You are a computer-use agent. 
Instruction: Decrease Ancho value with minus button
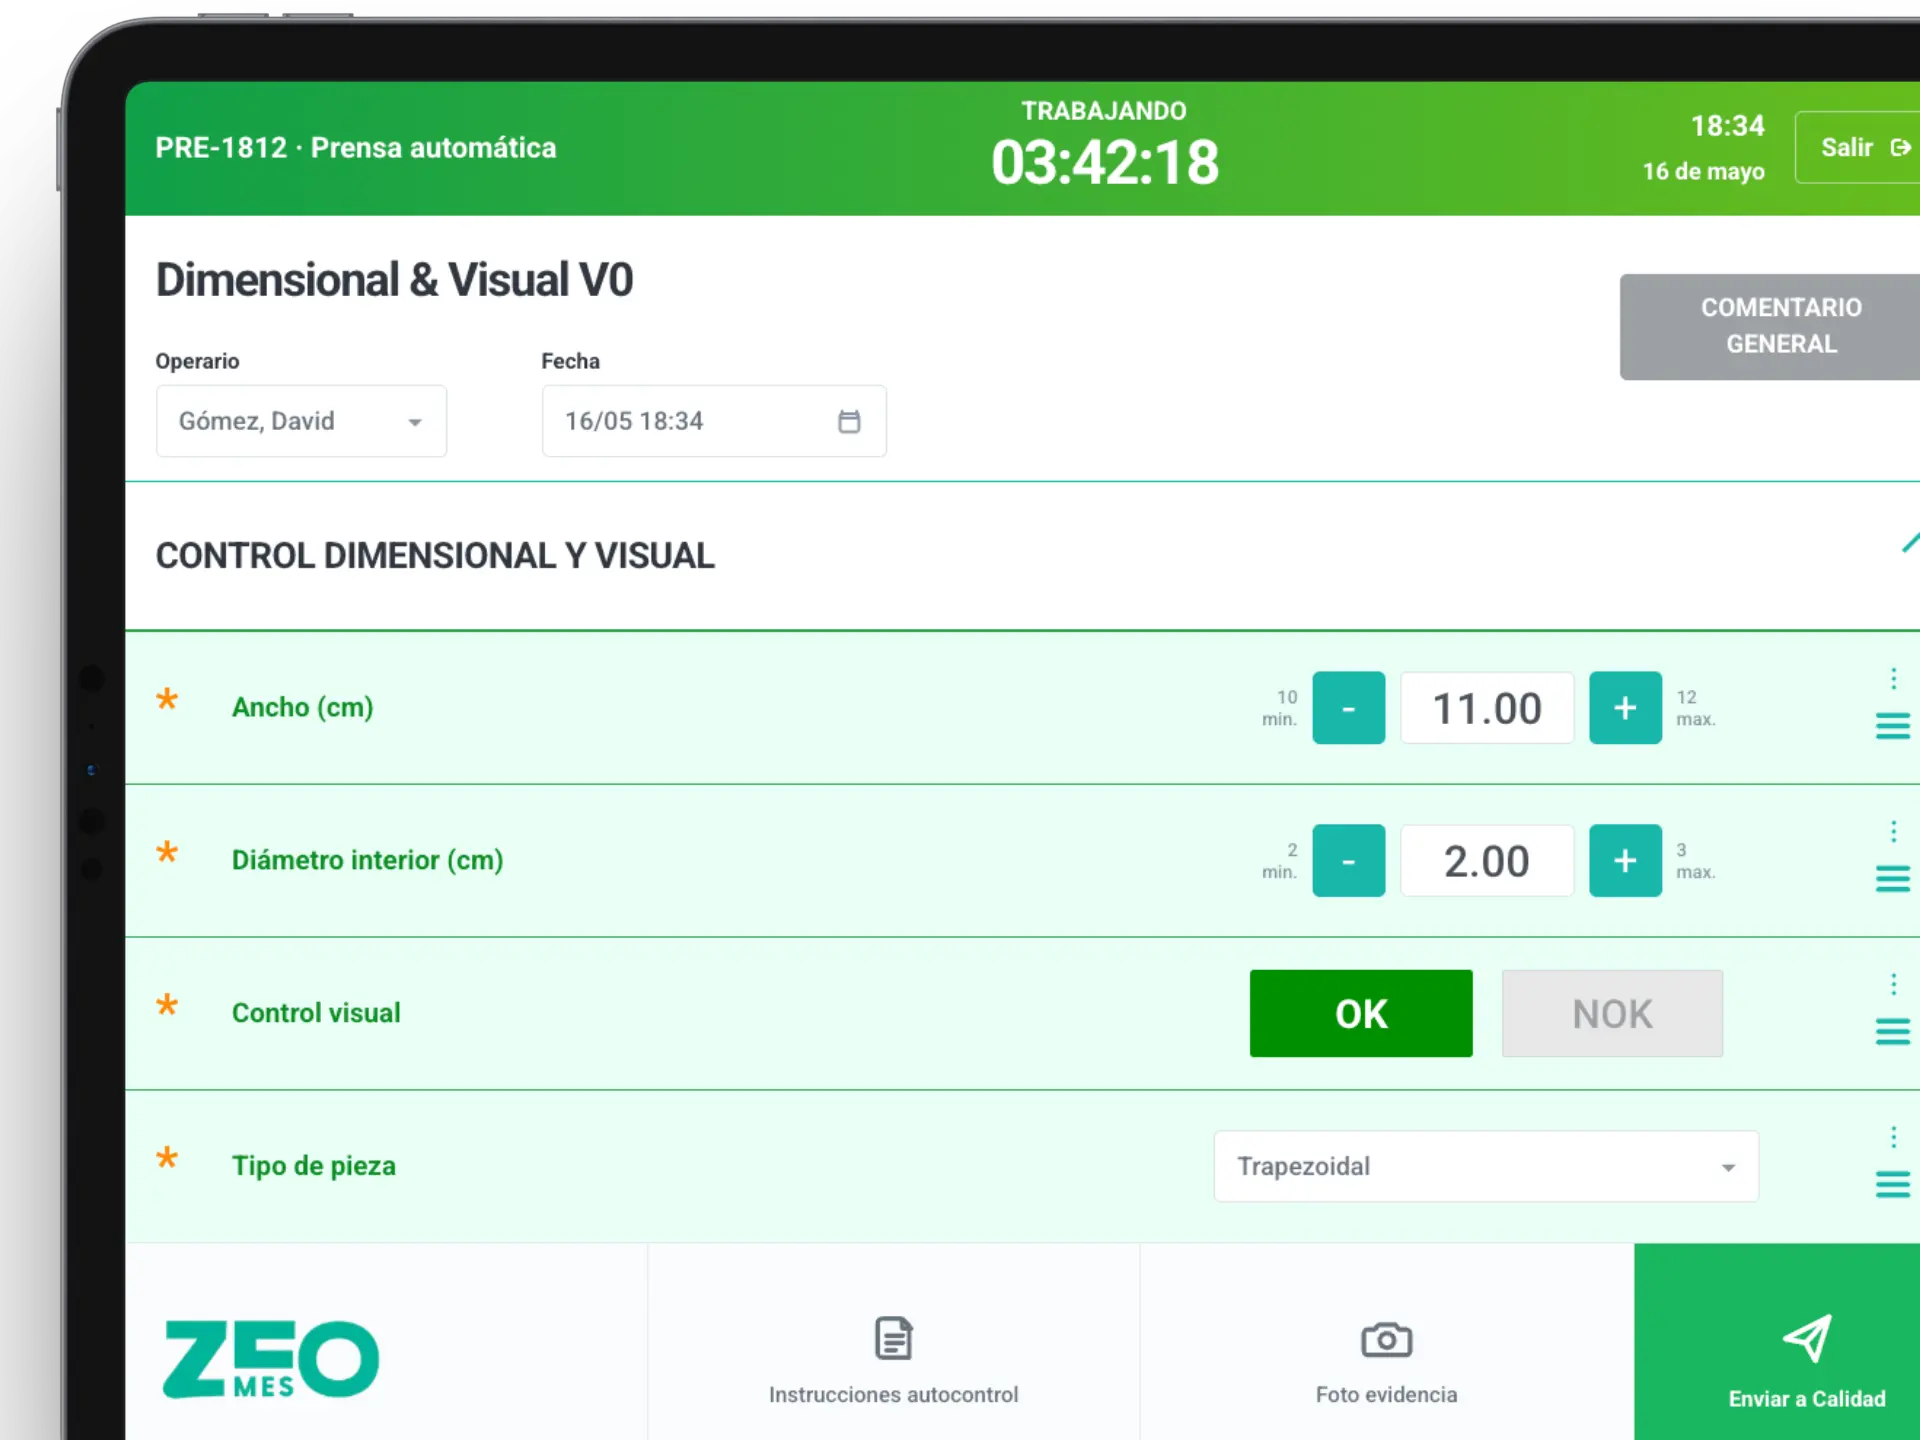(1348, 708)
